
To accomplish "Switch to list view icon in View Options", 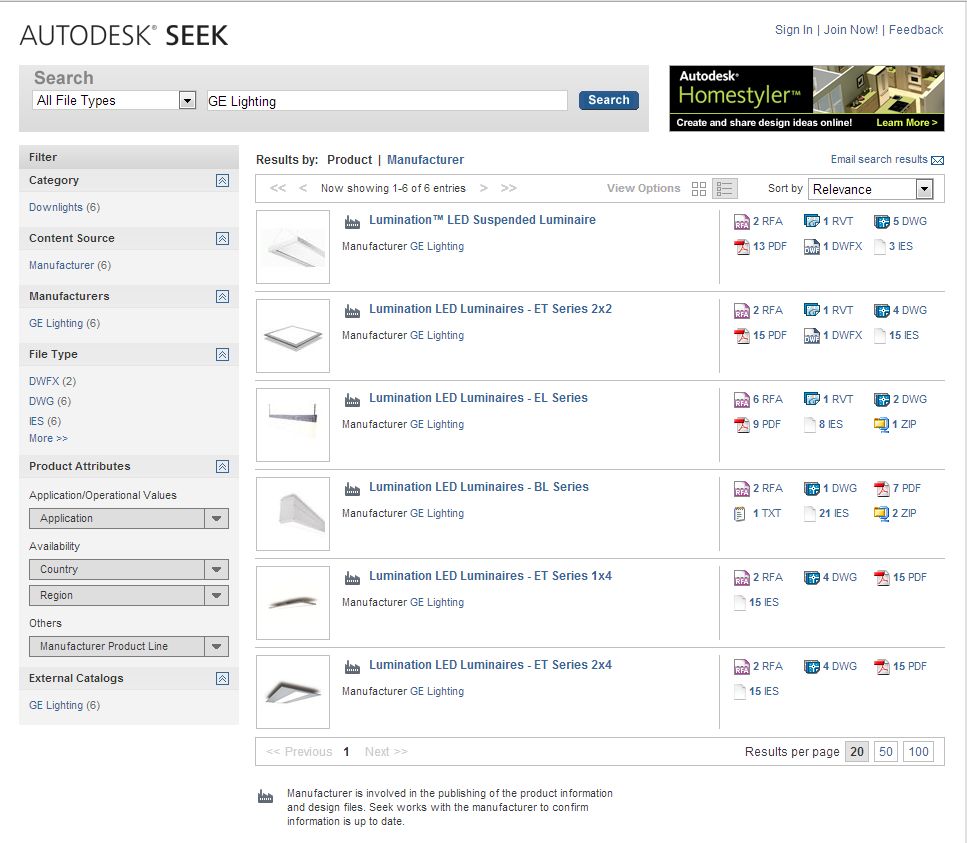I will 725,189.
